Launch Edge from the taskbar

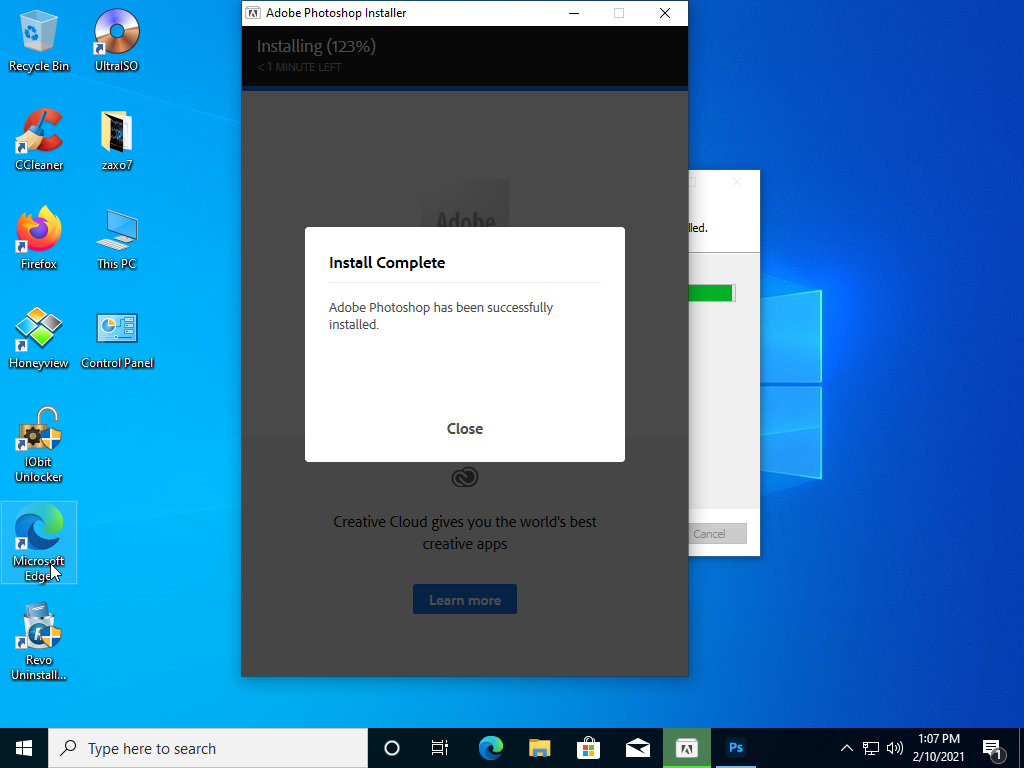490,748
